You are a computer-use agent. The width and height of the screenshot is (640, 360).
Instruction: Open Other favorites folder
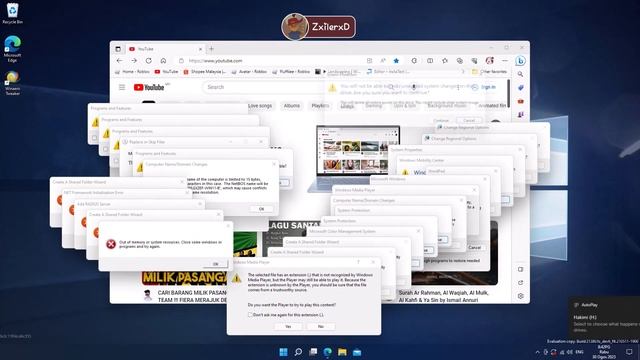coord(489,71)
